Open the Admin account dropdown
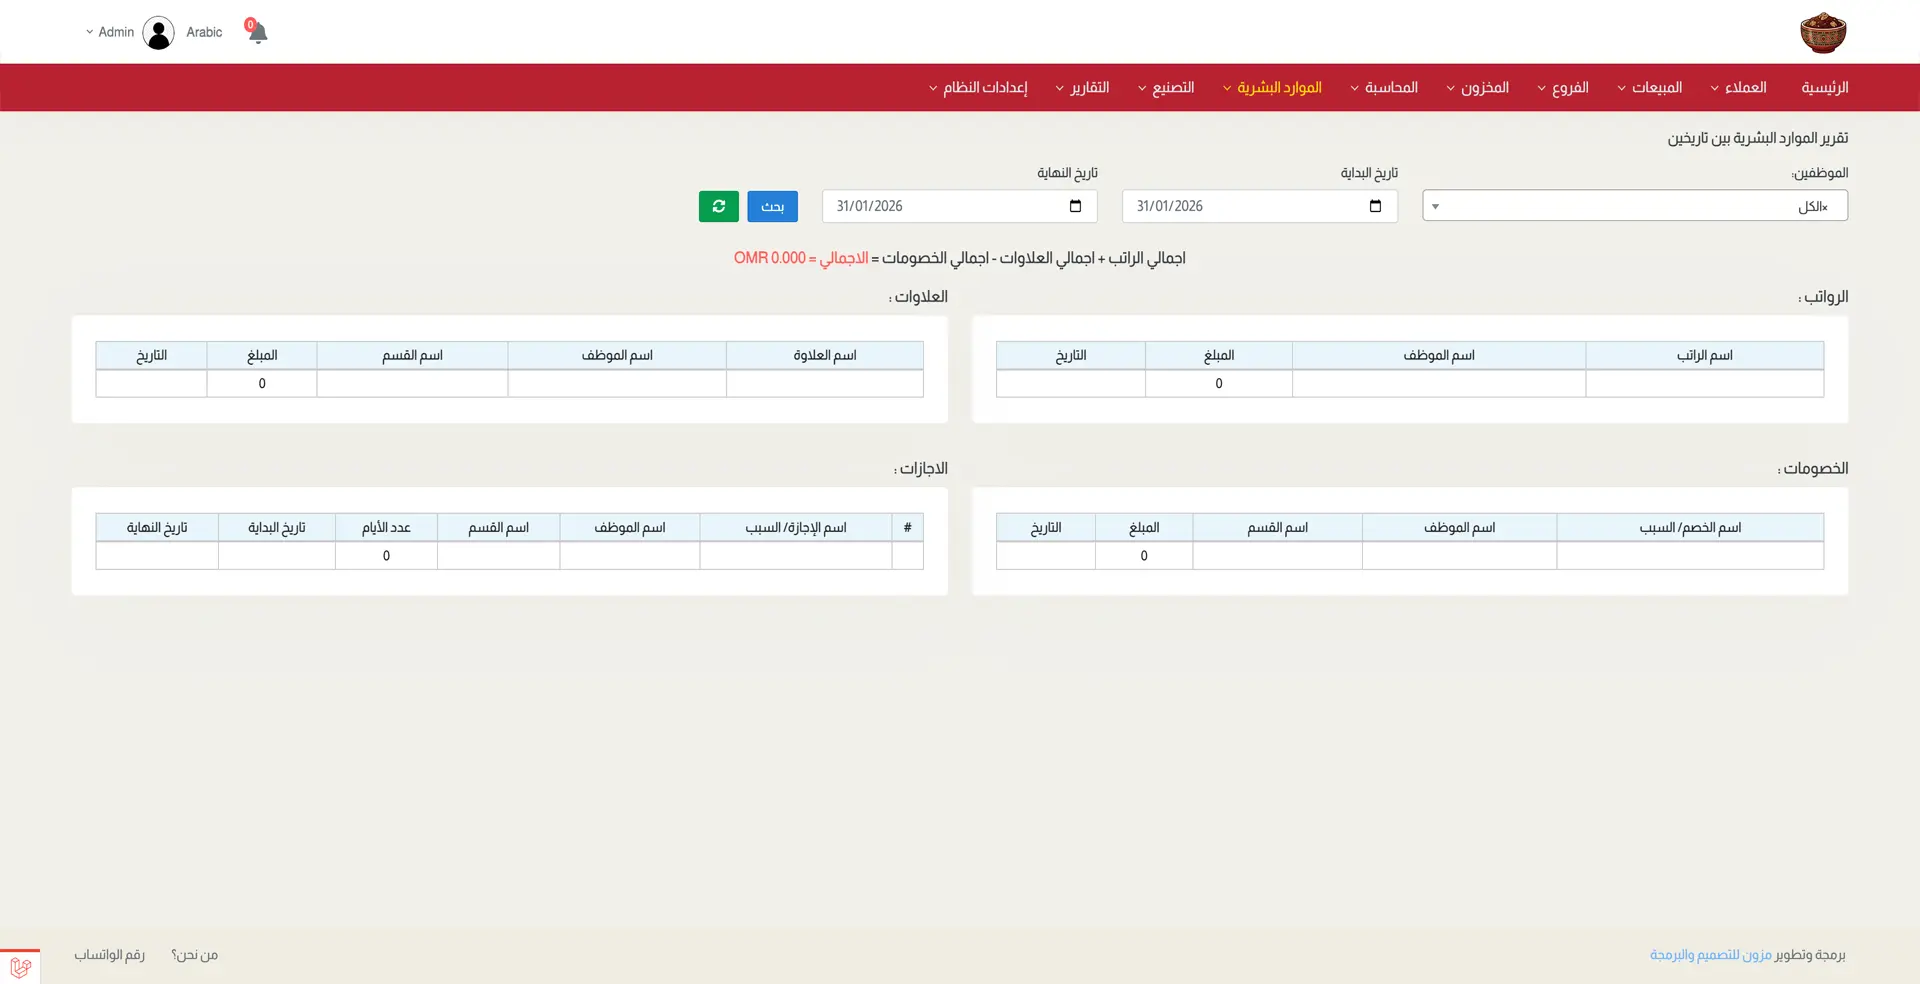 point(110,32)
